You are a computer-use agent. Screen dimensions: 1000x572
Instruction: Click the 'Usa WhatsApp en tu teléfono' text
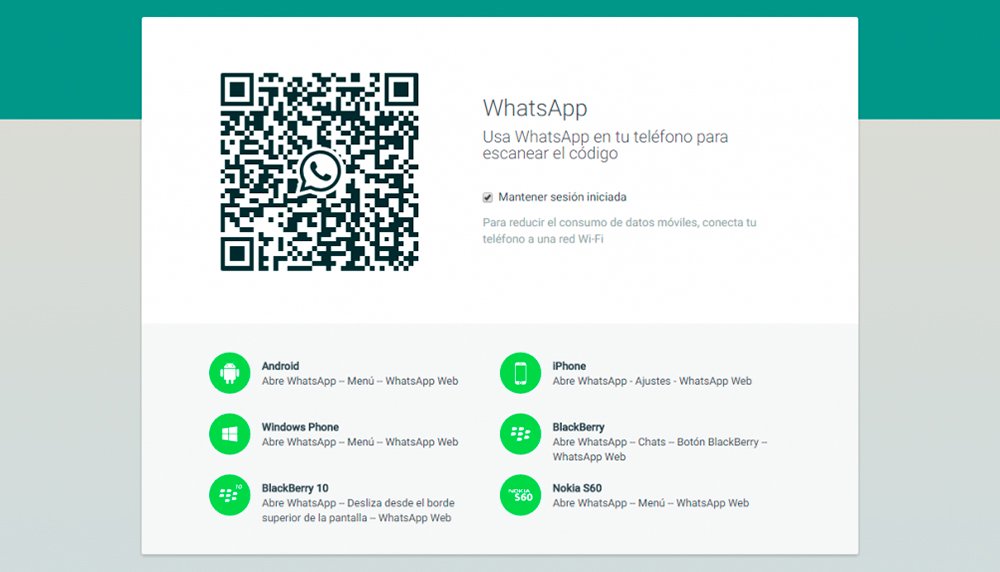(605, 145)
